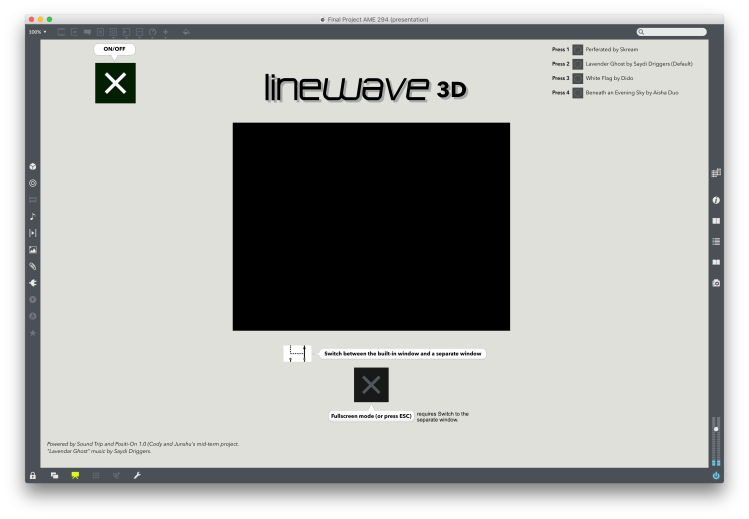Click the circle icon above the star in left sidebar
This screenshot has width=749, height=519.
coord(32,316)
